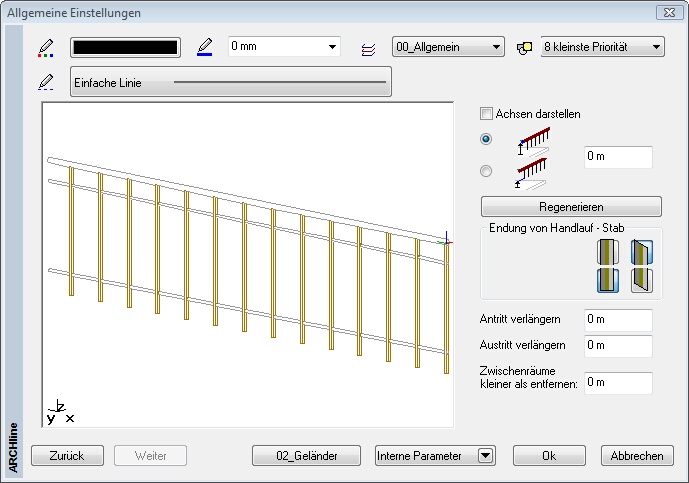Screen dimensions: 689x483
Task: Click the Zwischenräume kleiner als entfernen field
Action: click(618, 383)
